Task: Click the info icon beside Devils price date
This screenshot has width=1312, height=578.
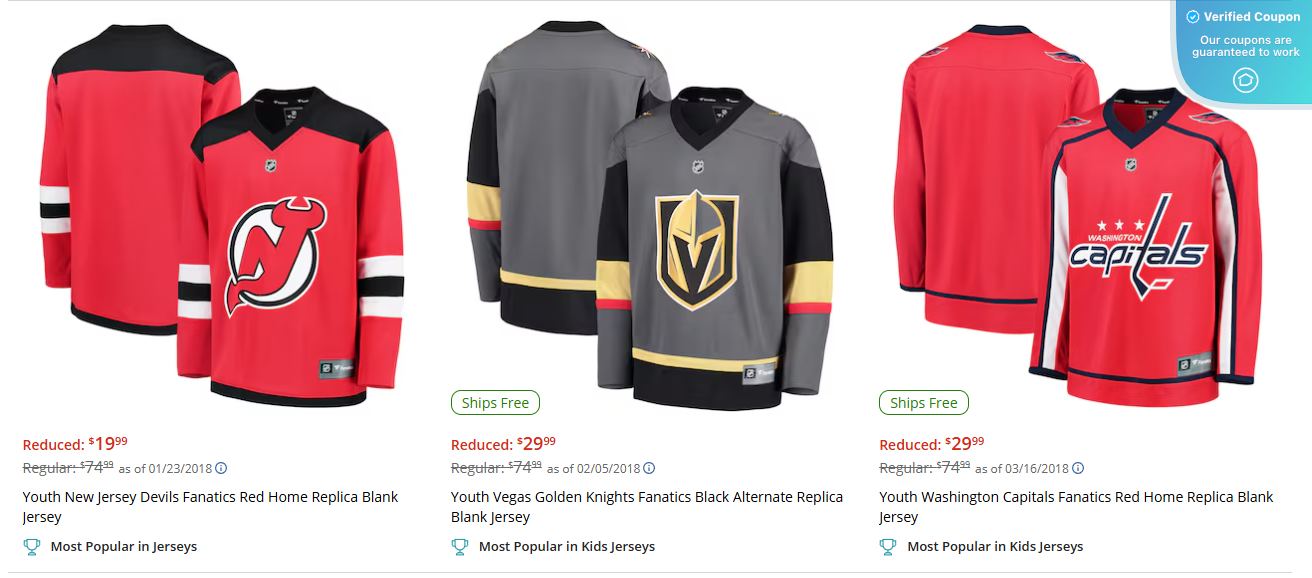Action: [221, 467]
